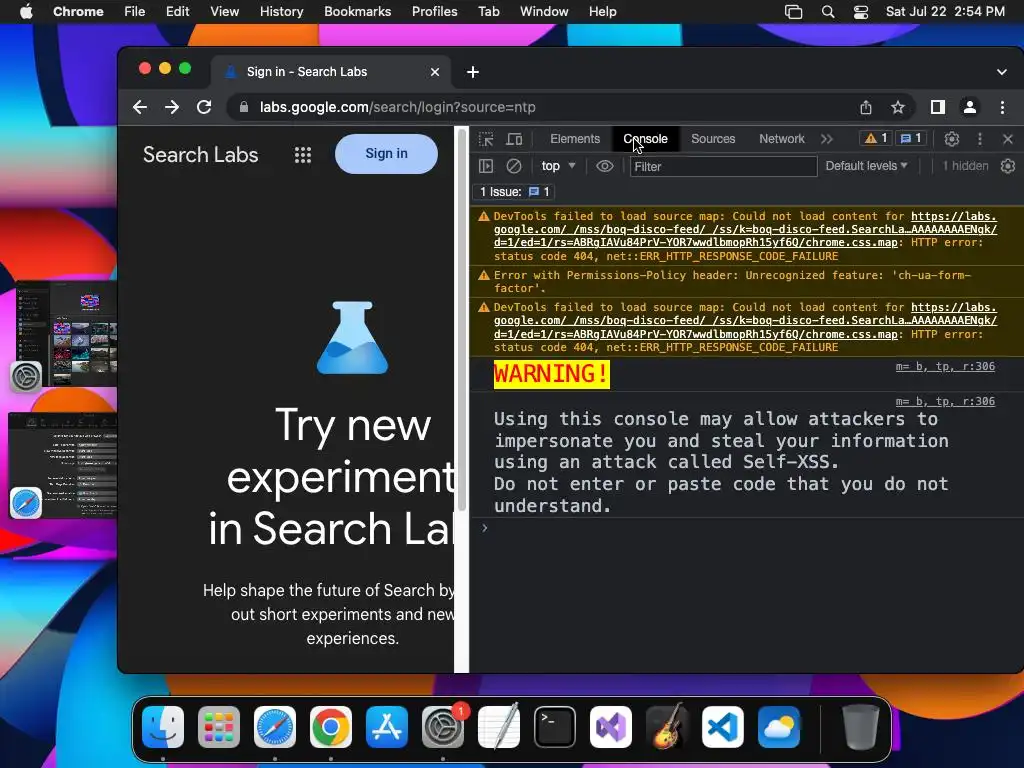Clear the console with the clear icon

click(x=514, y=166)
